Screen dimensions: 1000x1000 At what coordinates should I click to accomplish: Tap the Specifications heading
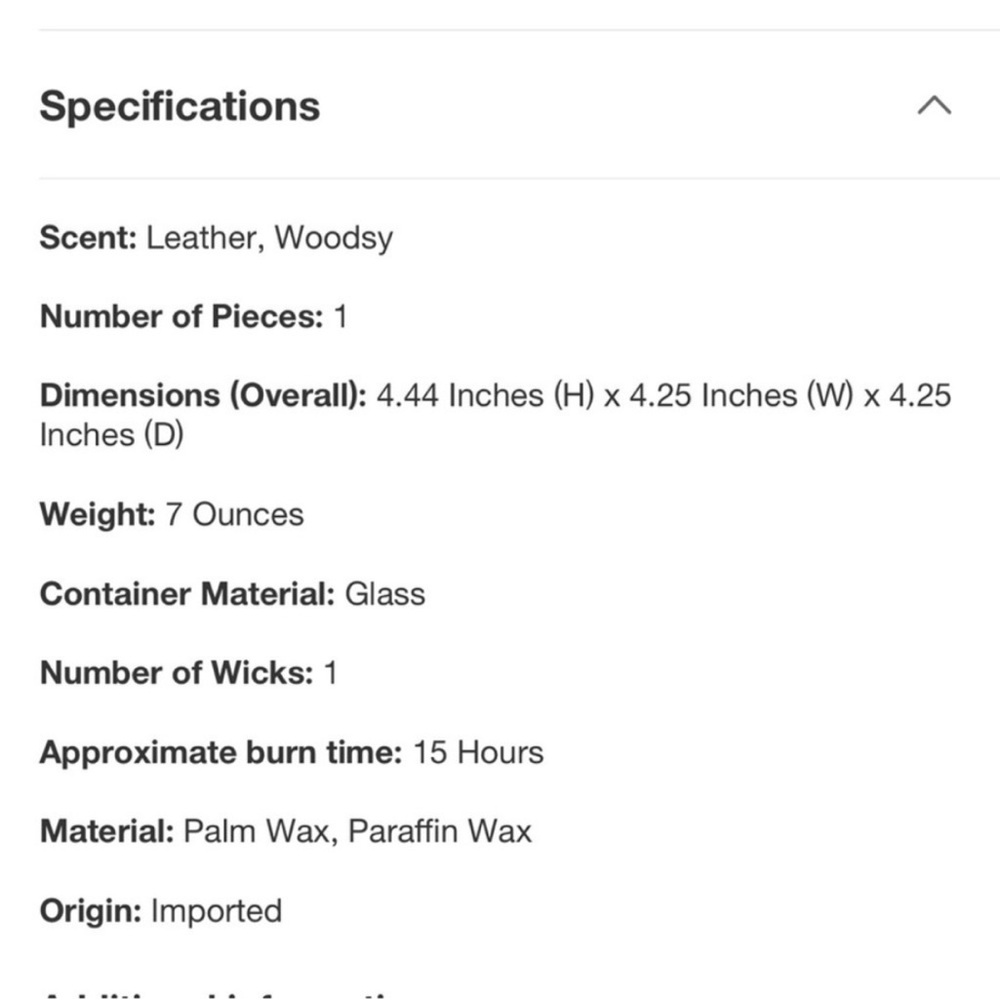(x=180, y=106)
